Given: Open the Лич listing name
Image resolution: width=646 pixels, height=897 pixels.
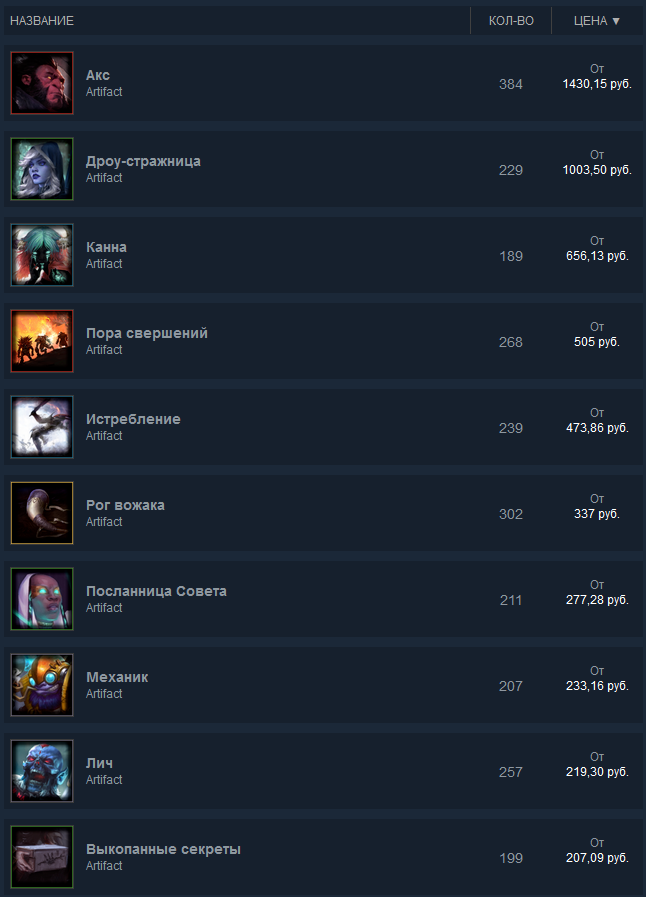Looking at the screenshot, I should click(100, 763).
